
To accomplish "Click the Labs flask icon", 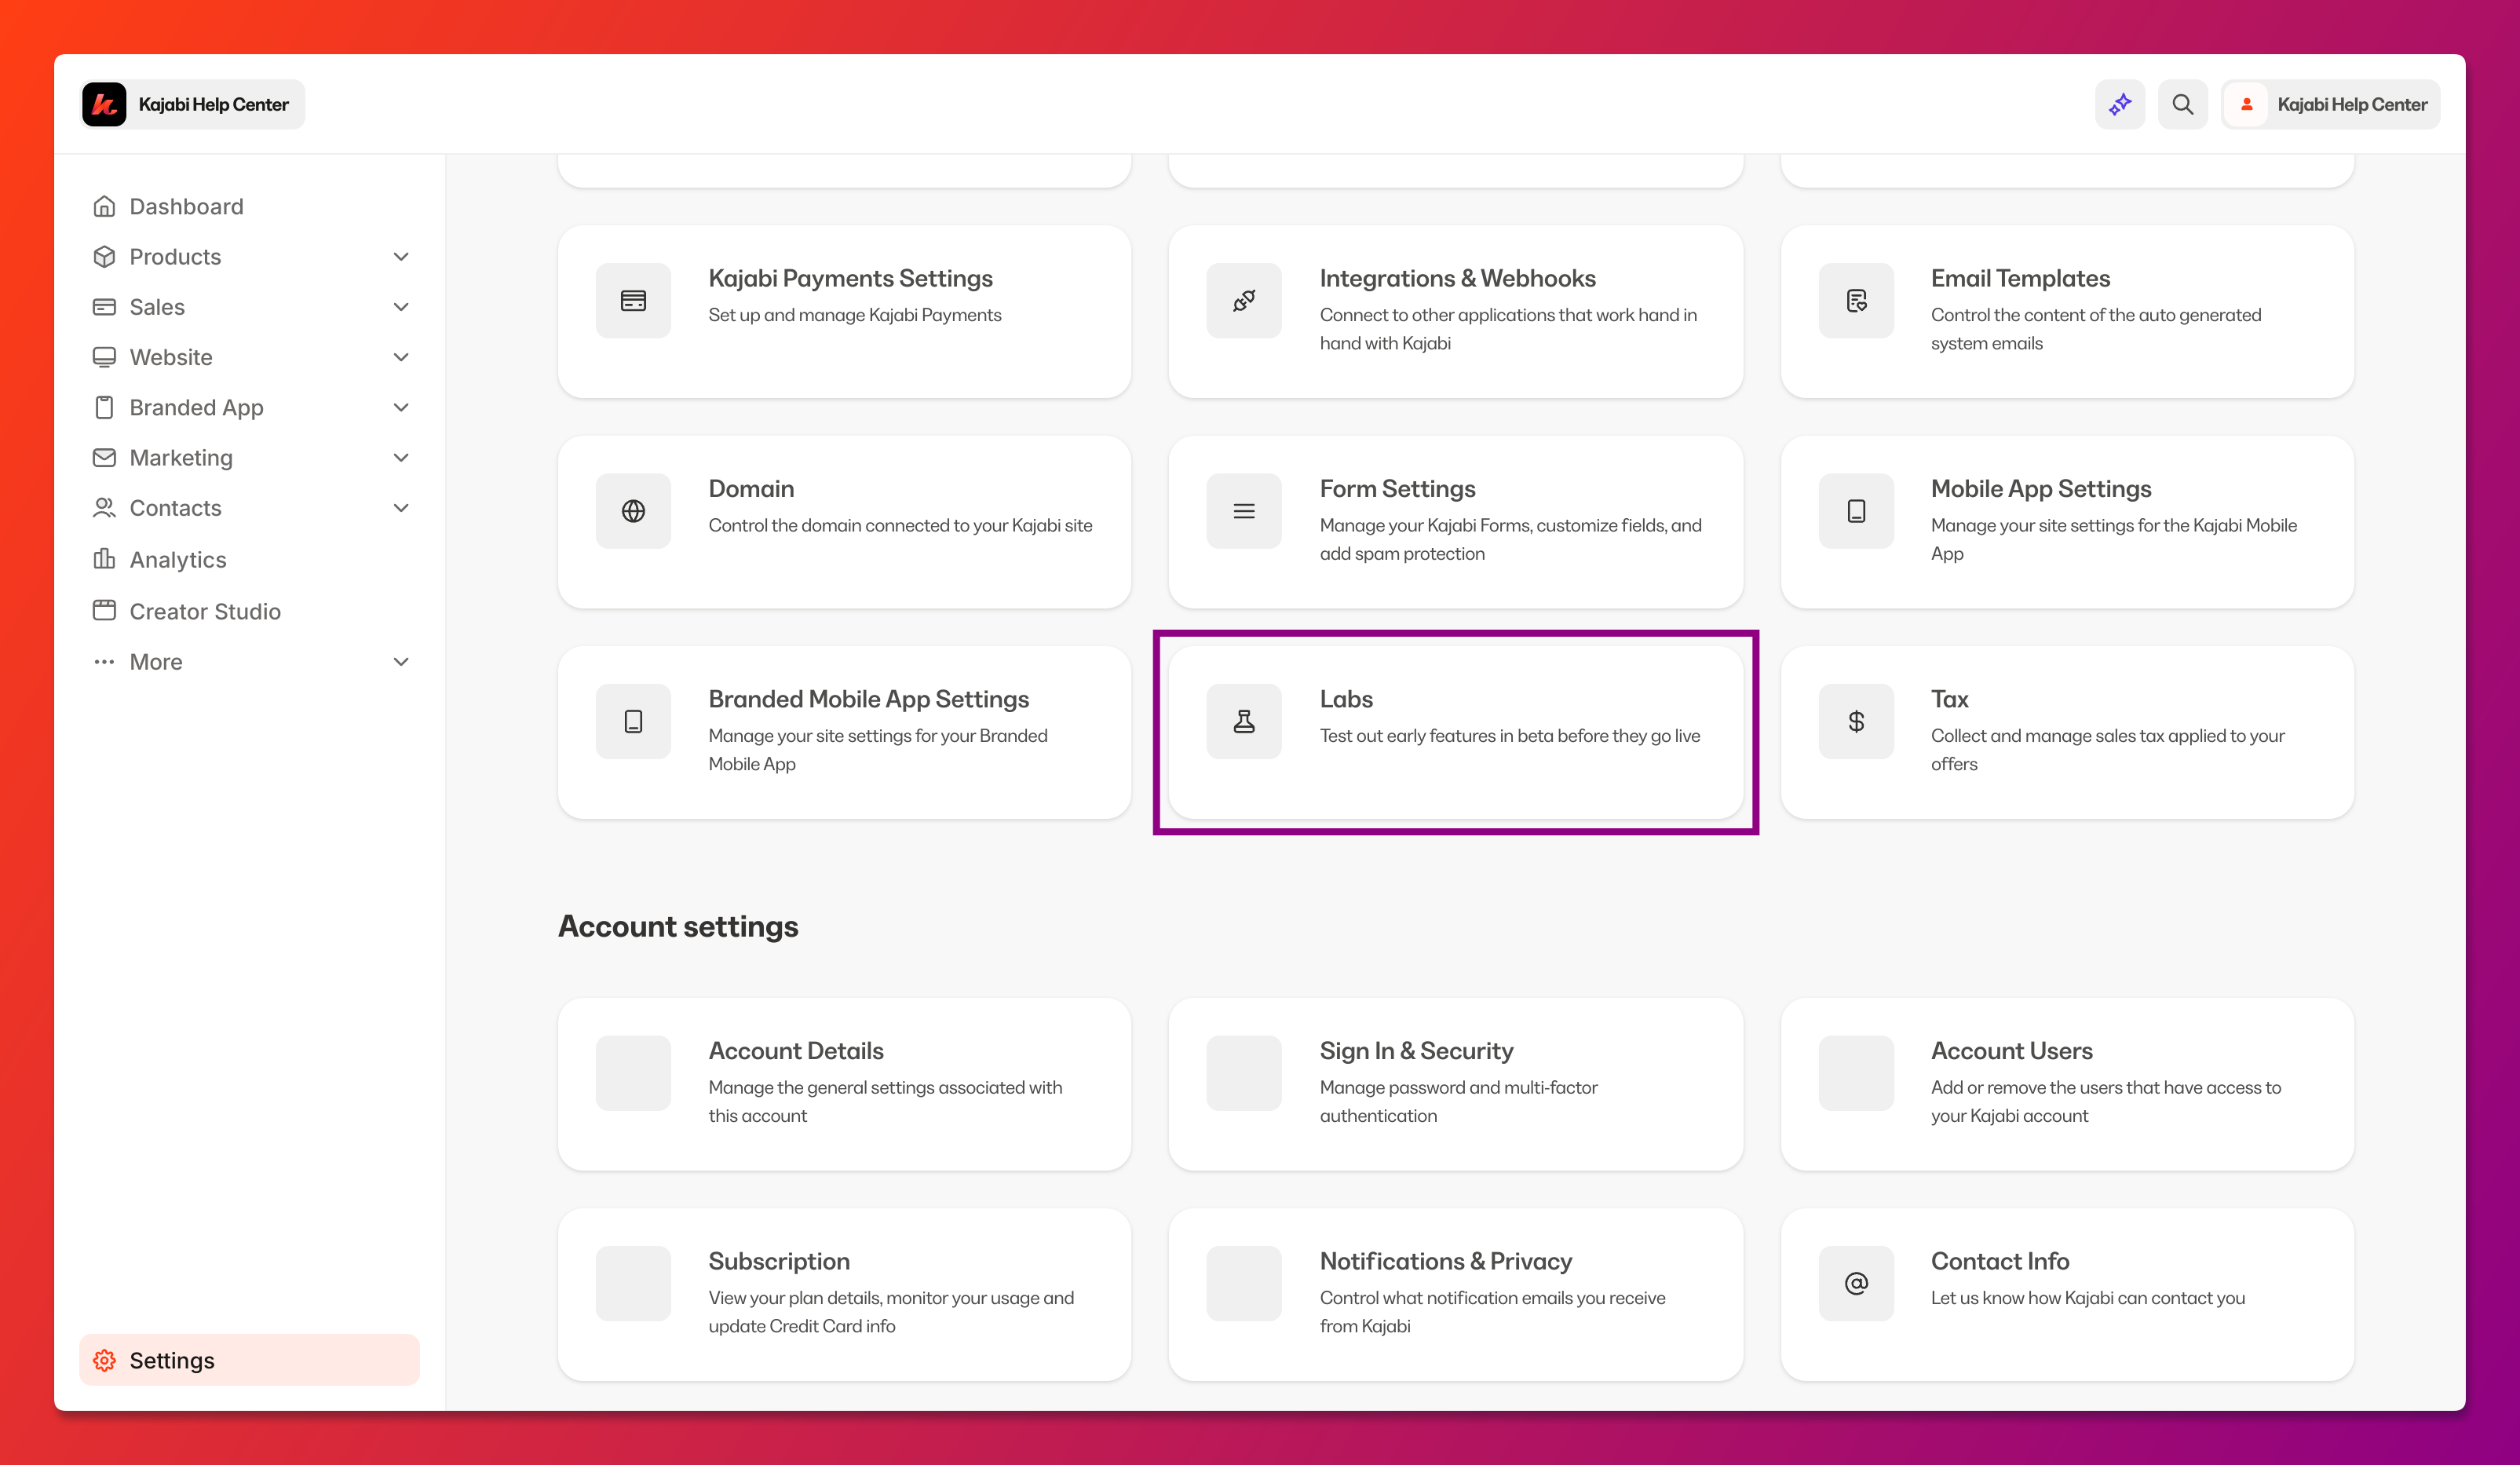I will (x=1244, y=721).
